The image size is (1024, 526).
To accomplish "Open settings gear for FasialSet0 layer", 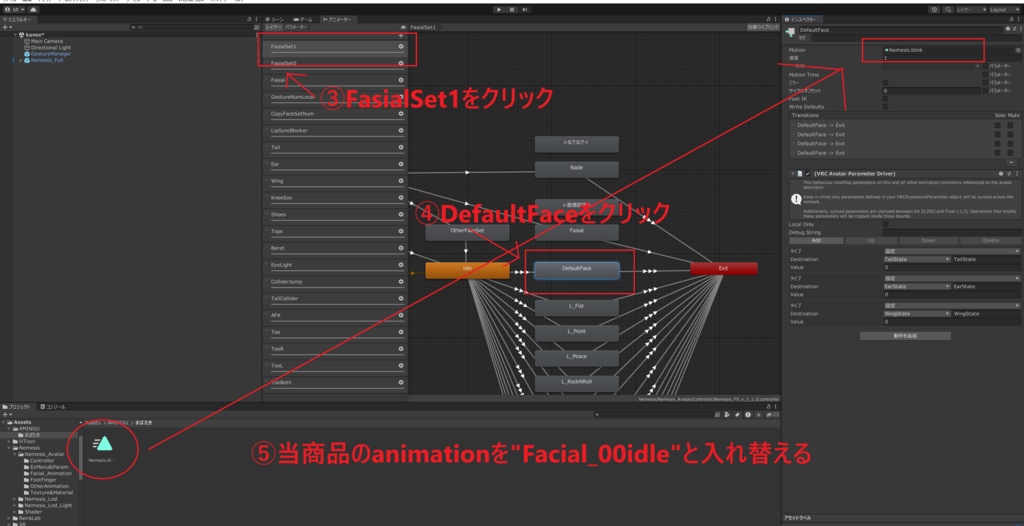I will pyautogui.click(x=400, y=63).
